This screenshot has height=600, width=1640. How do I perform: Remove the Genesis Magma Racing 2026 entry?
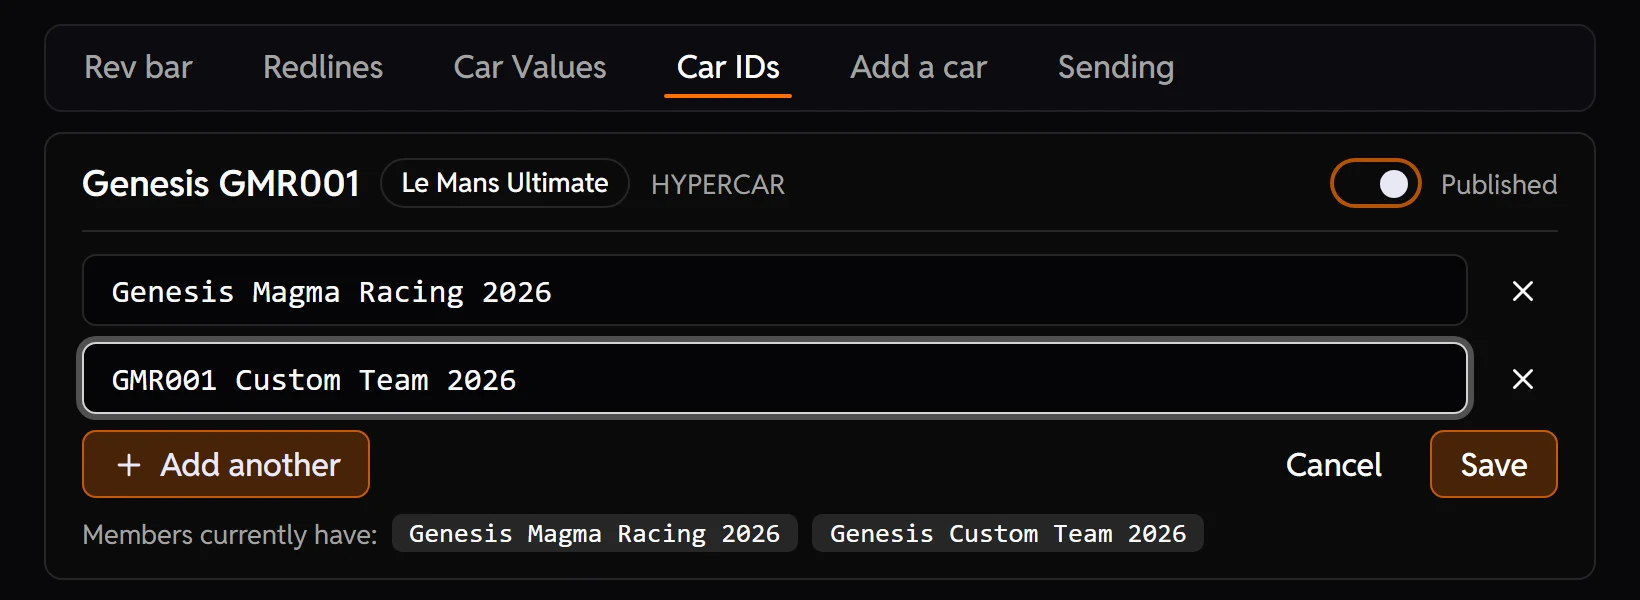point(1523,291)
